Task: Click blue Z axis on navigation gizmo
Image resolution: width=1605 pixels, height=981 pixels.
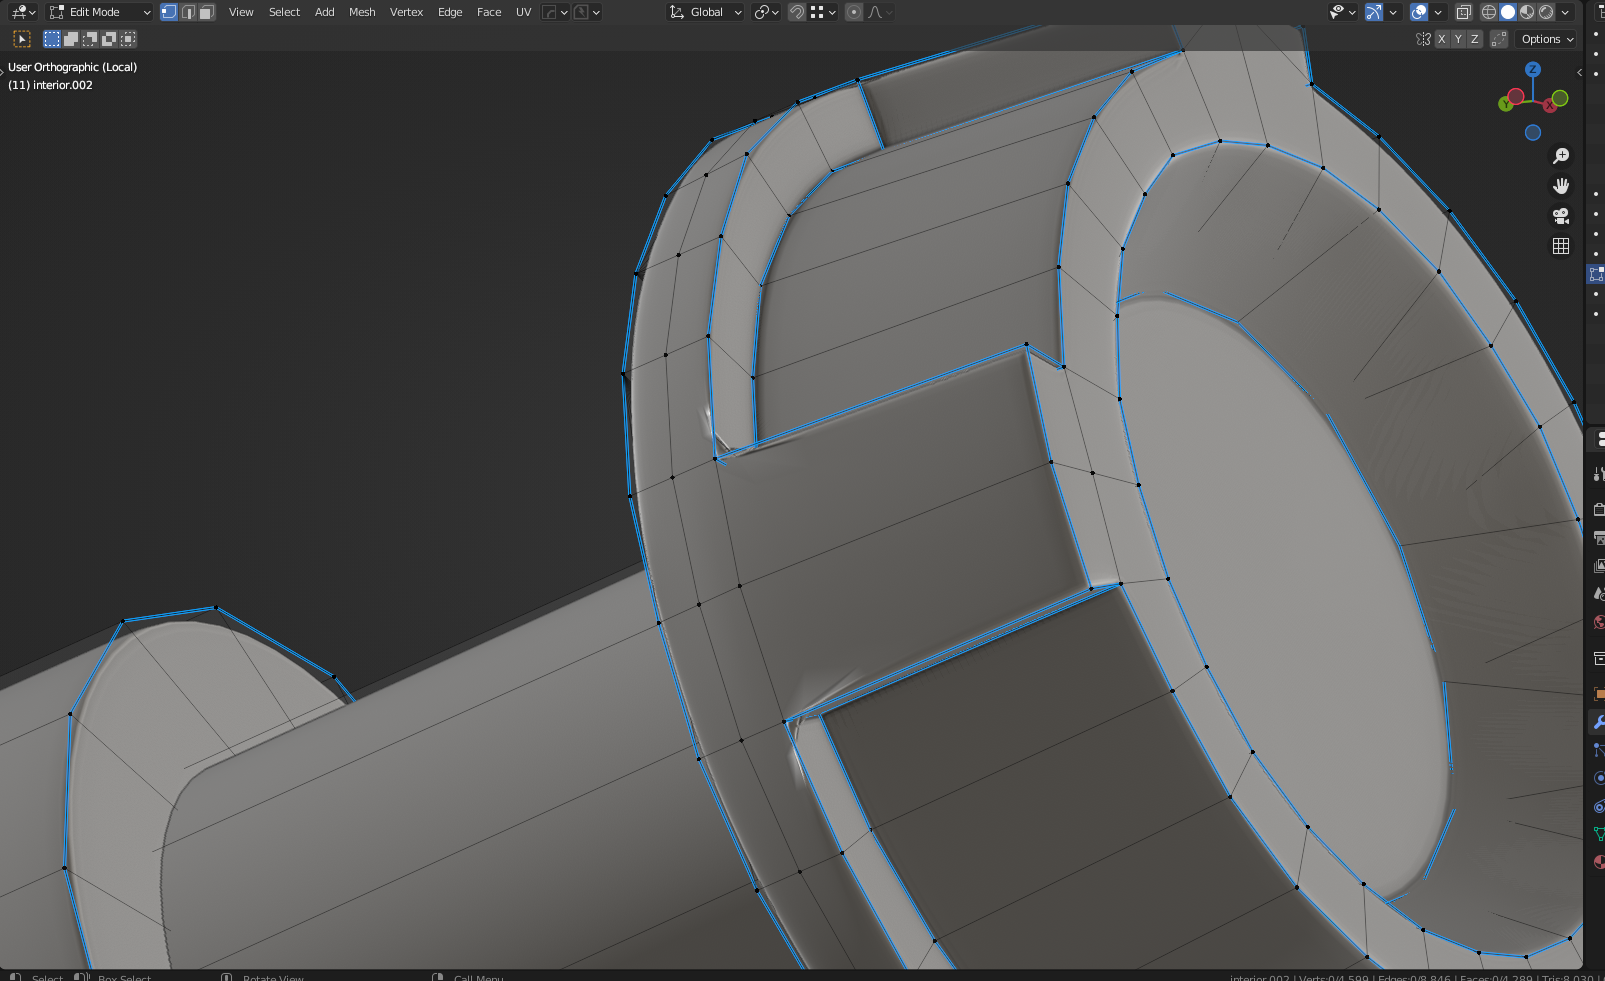Action: [x=1533, y=69]
